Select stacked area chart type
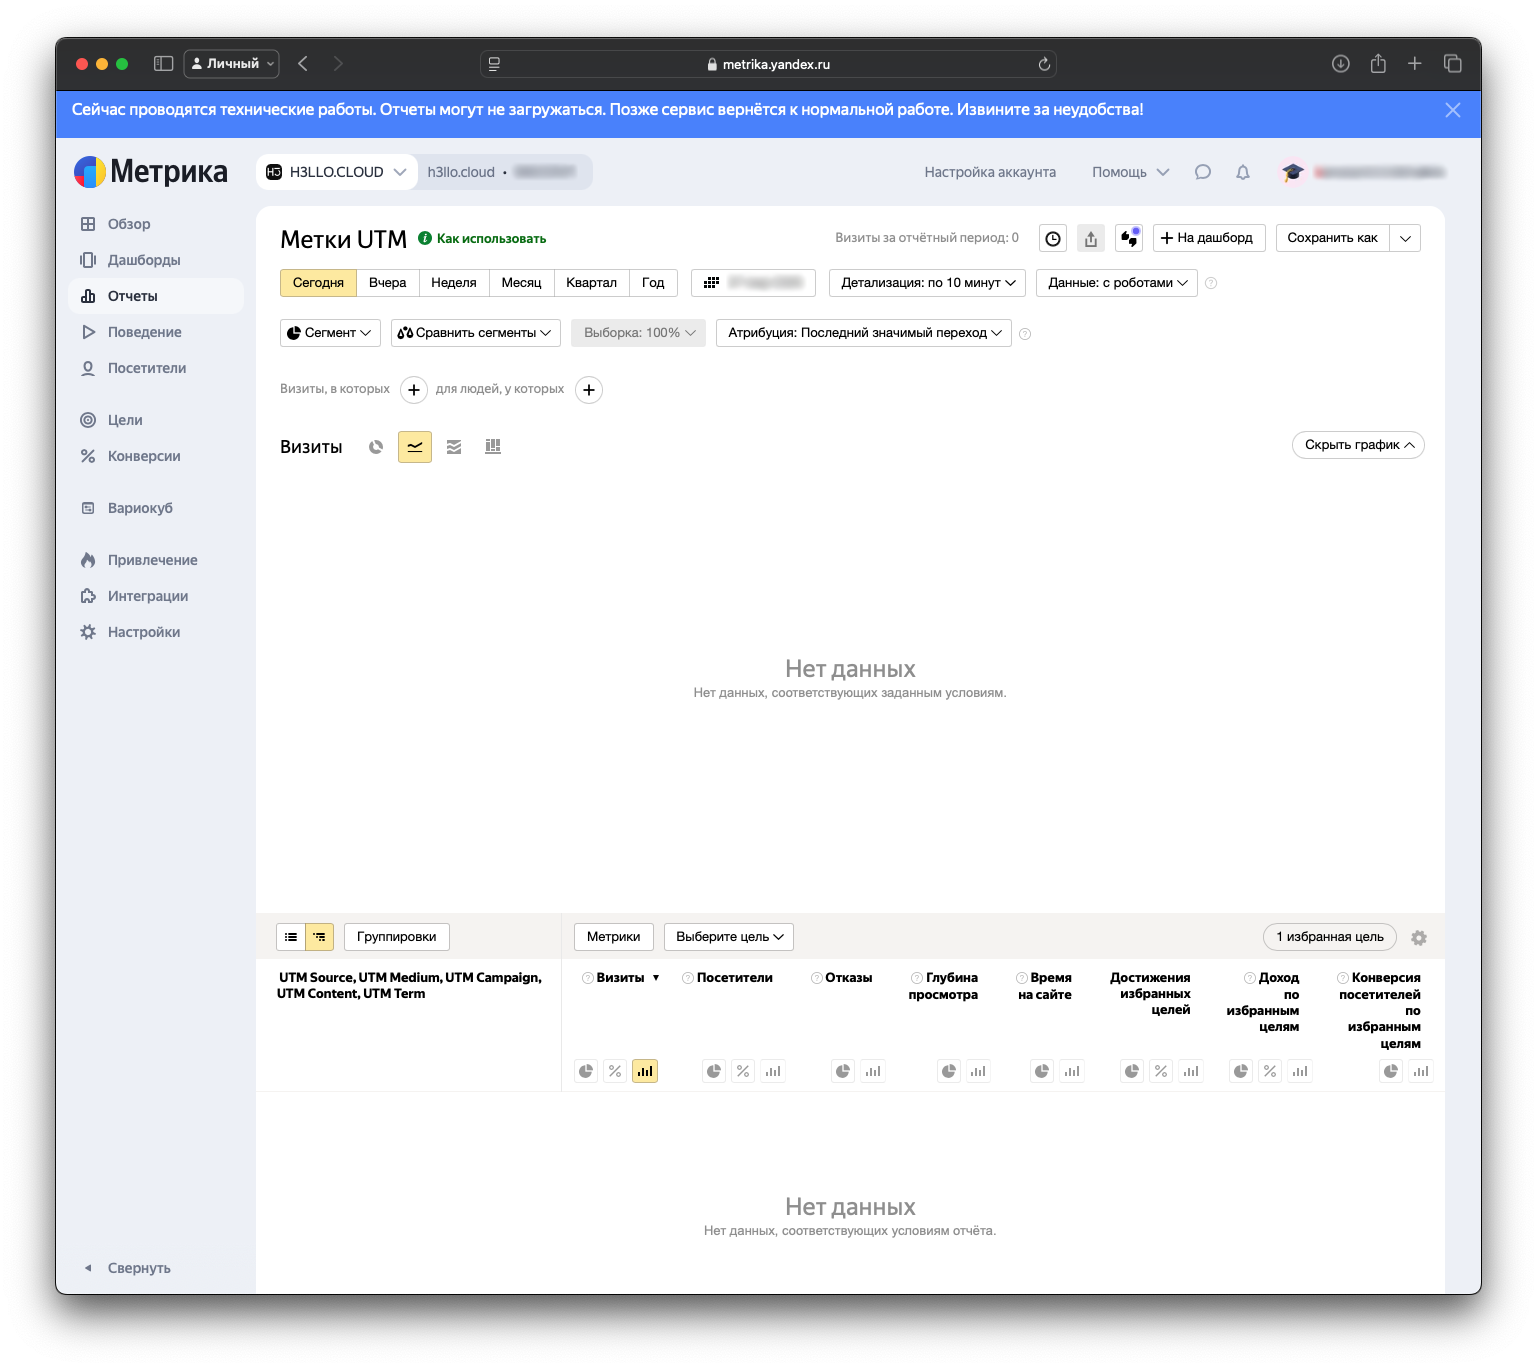The height and width of the screenshot is (1368, 1537). click(454, 447)
